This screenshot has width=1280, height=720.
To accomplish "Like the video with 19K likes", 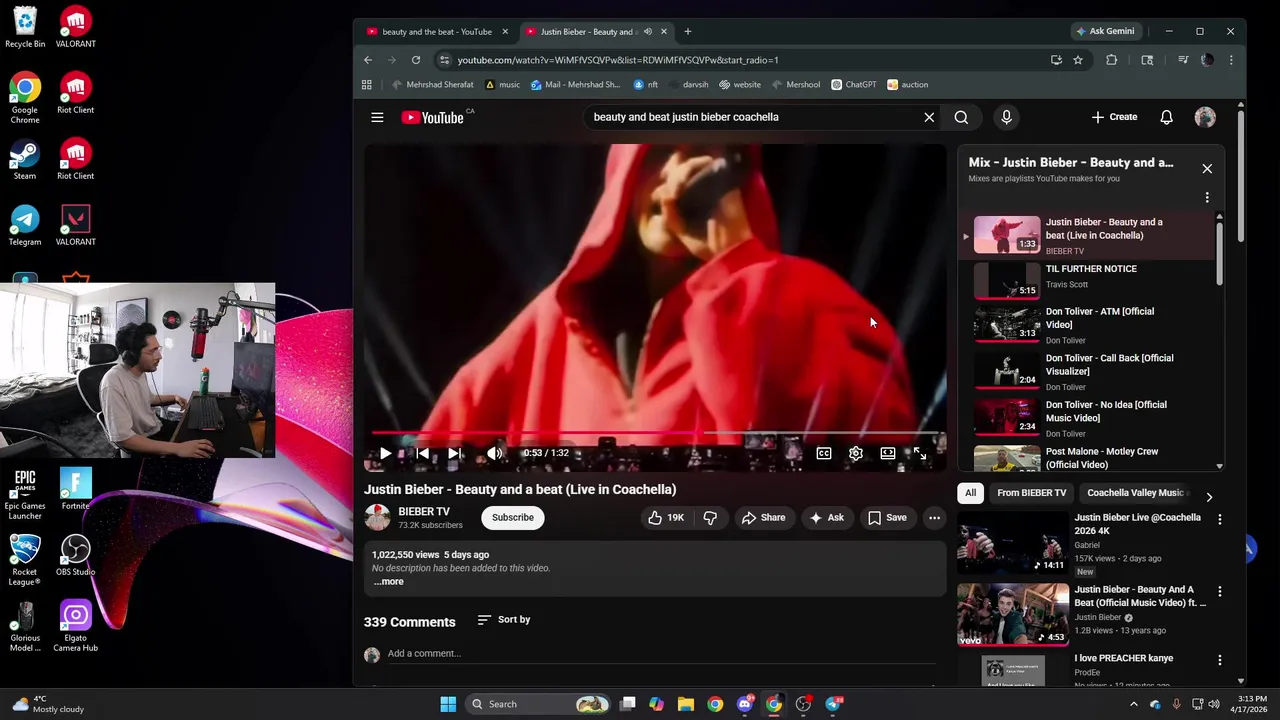I will [665, 517].
